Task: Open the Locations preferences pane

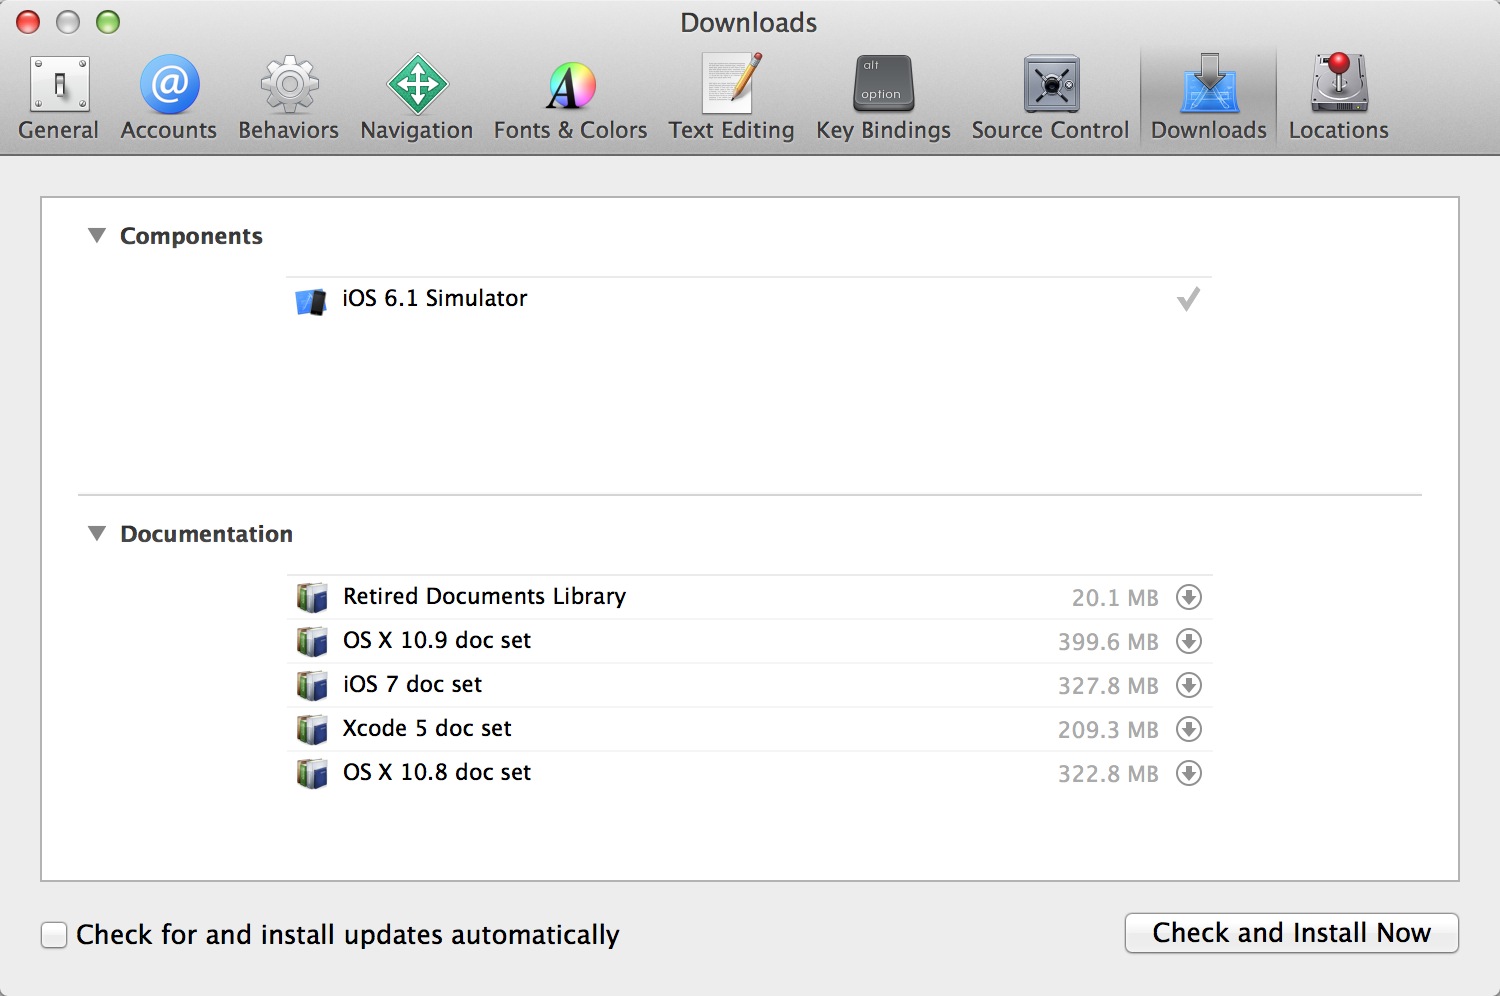Action: click(1338, 98)
